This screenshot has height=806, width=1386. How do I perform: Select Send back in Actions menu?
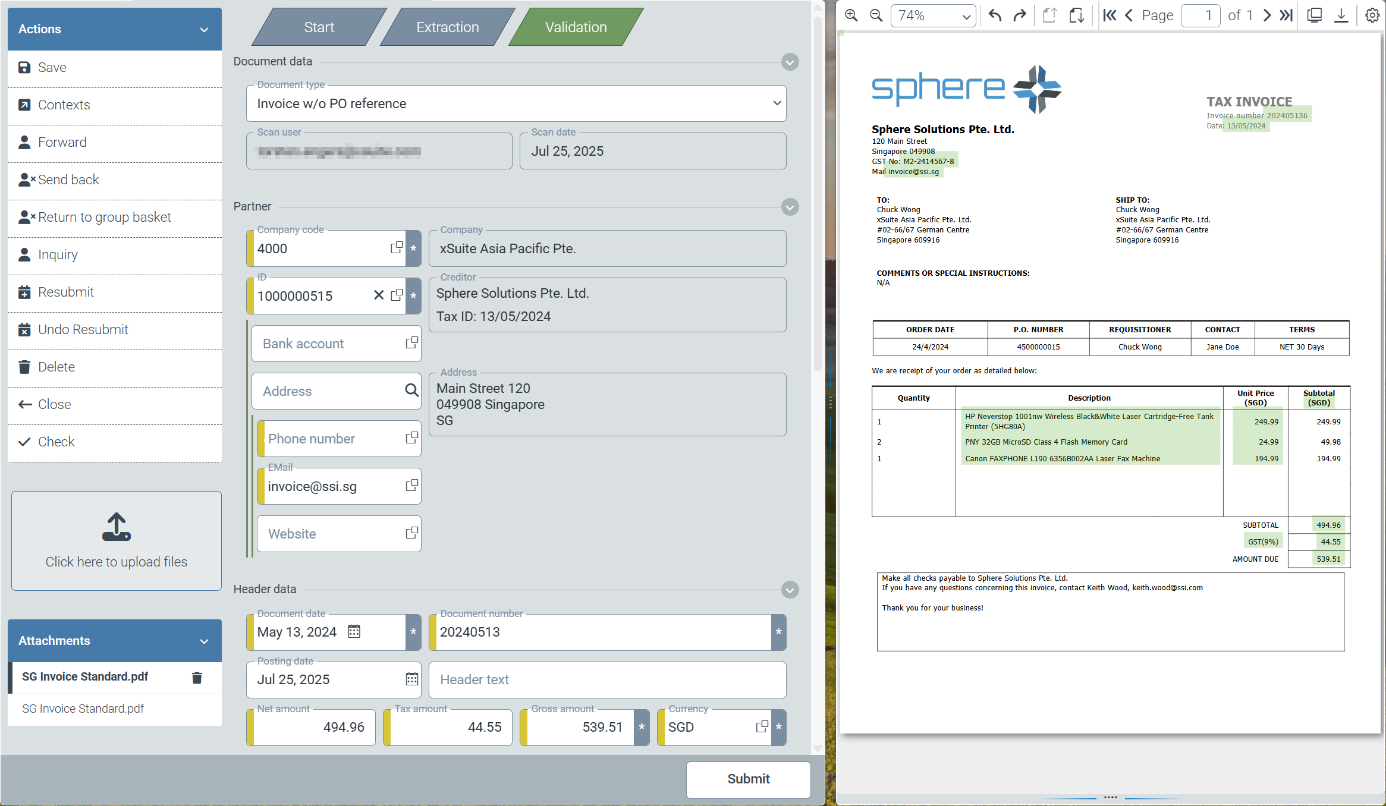68,180
